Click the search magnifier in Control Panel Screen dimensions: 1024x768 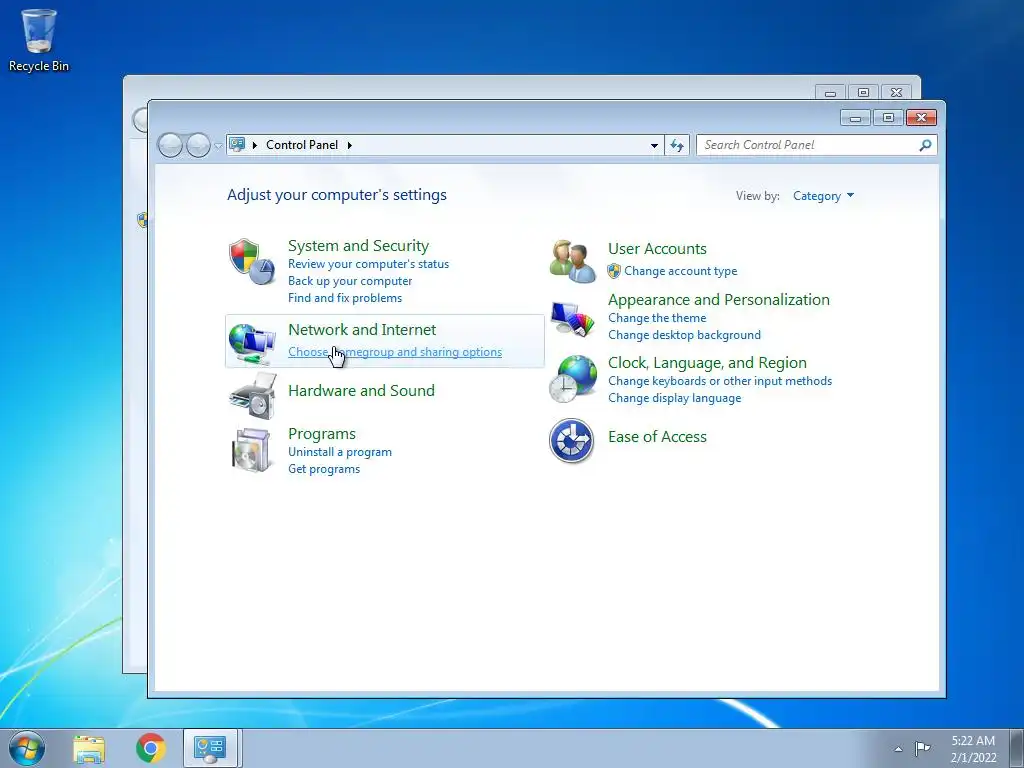coord(925,145)
